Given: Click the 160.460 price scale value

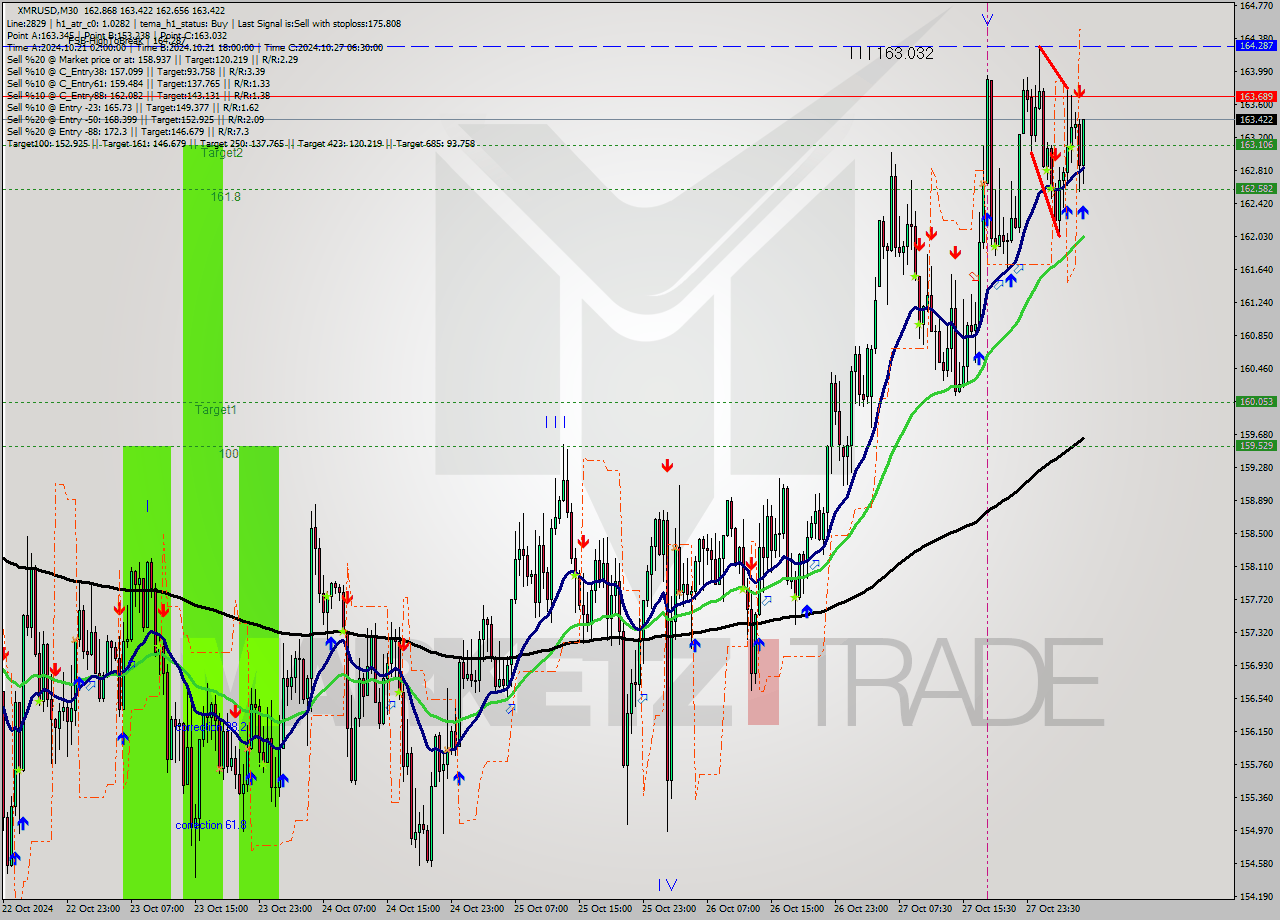Looking at the screenshot, I should tap(1256, 368).
